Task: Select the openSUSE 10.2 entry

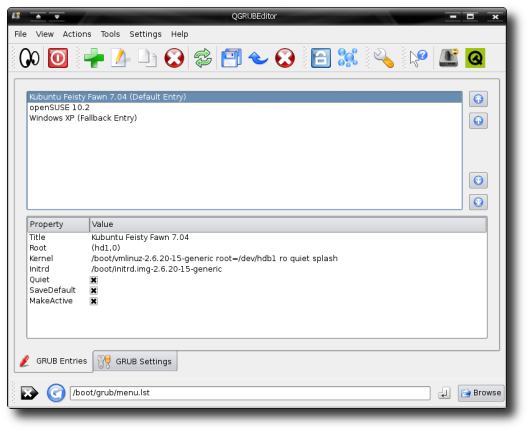Action: 245,107
